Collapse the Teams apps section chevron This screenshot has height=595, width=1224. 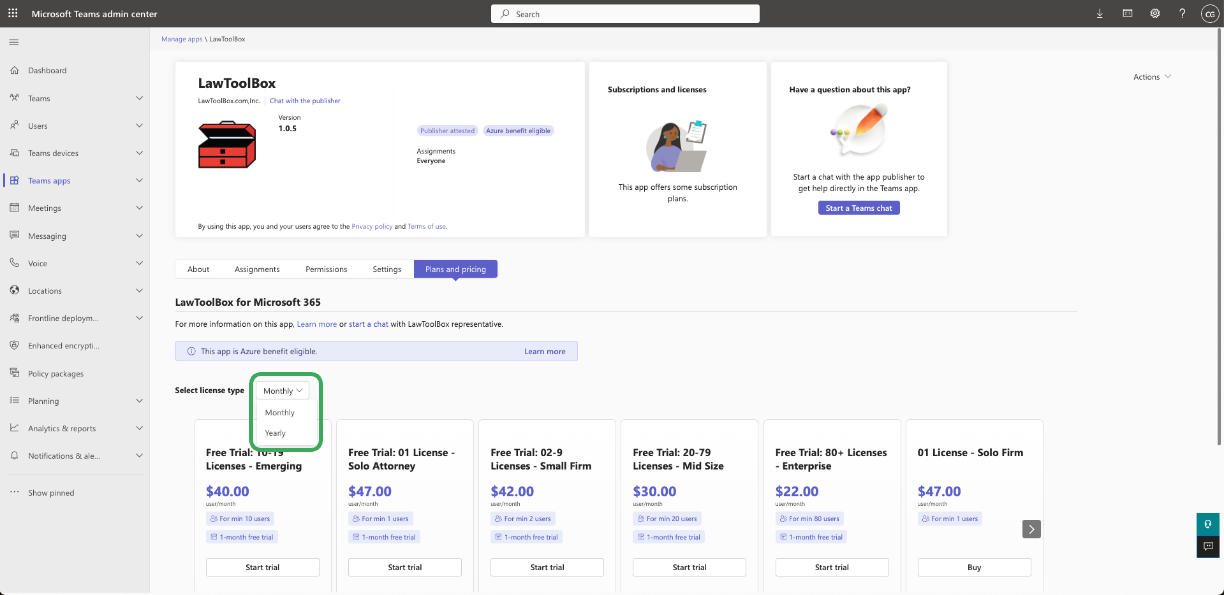click(139, 181)
